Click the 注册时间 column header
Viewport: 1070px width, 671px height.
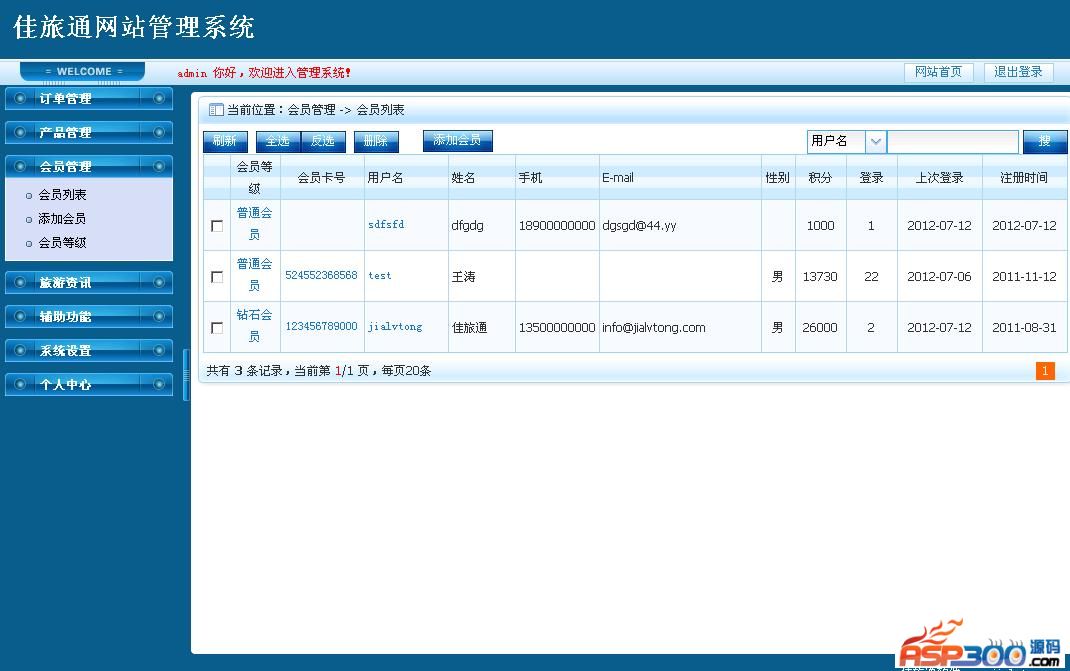point(1024,177)
